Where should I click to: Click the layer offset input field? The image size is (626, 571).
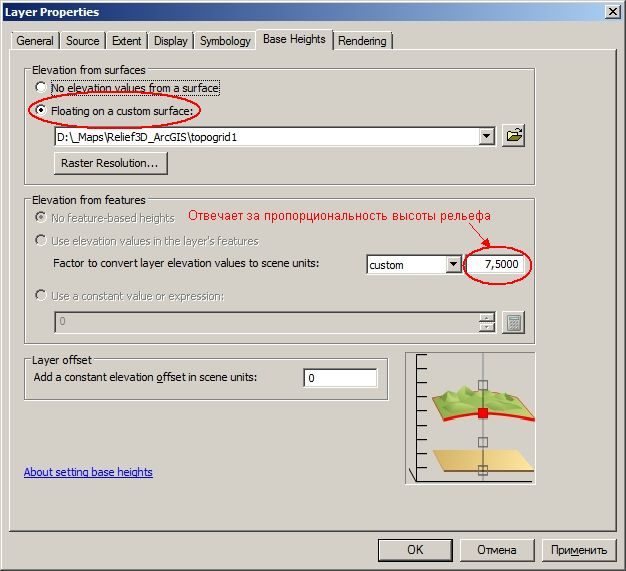[x=340, y=378]
